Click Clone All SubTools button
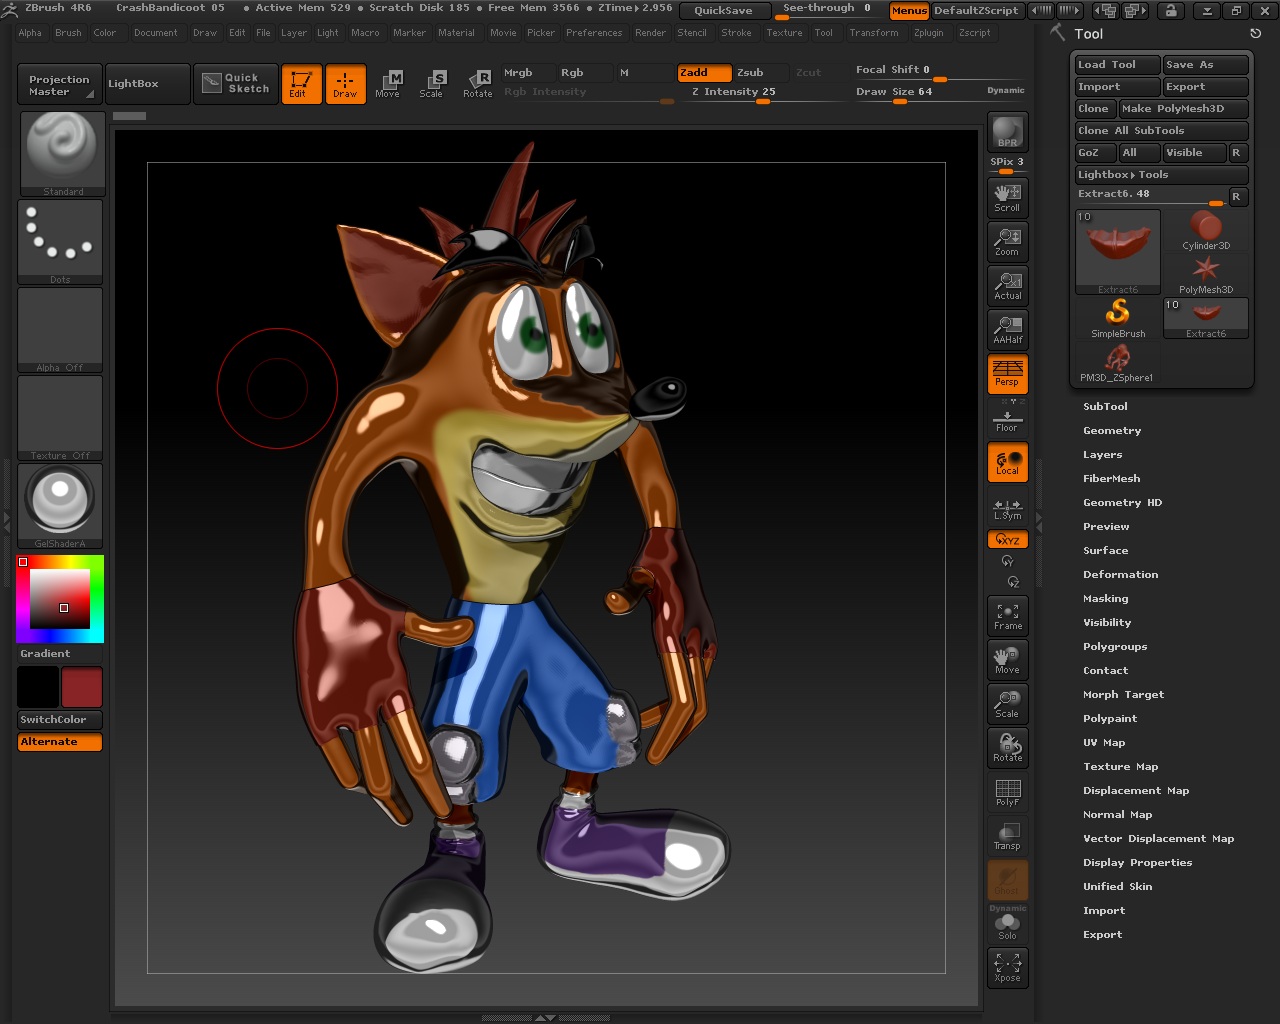Viewport: 1280px width, 1024px height. [1162, 131]
